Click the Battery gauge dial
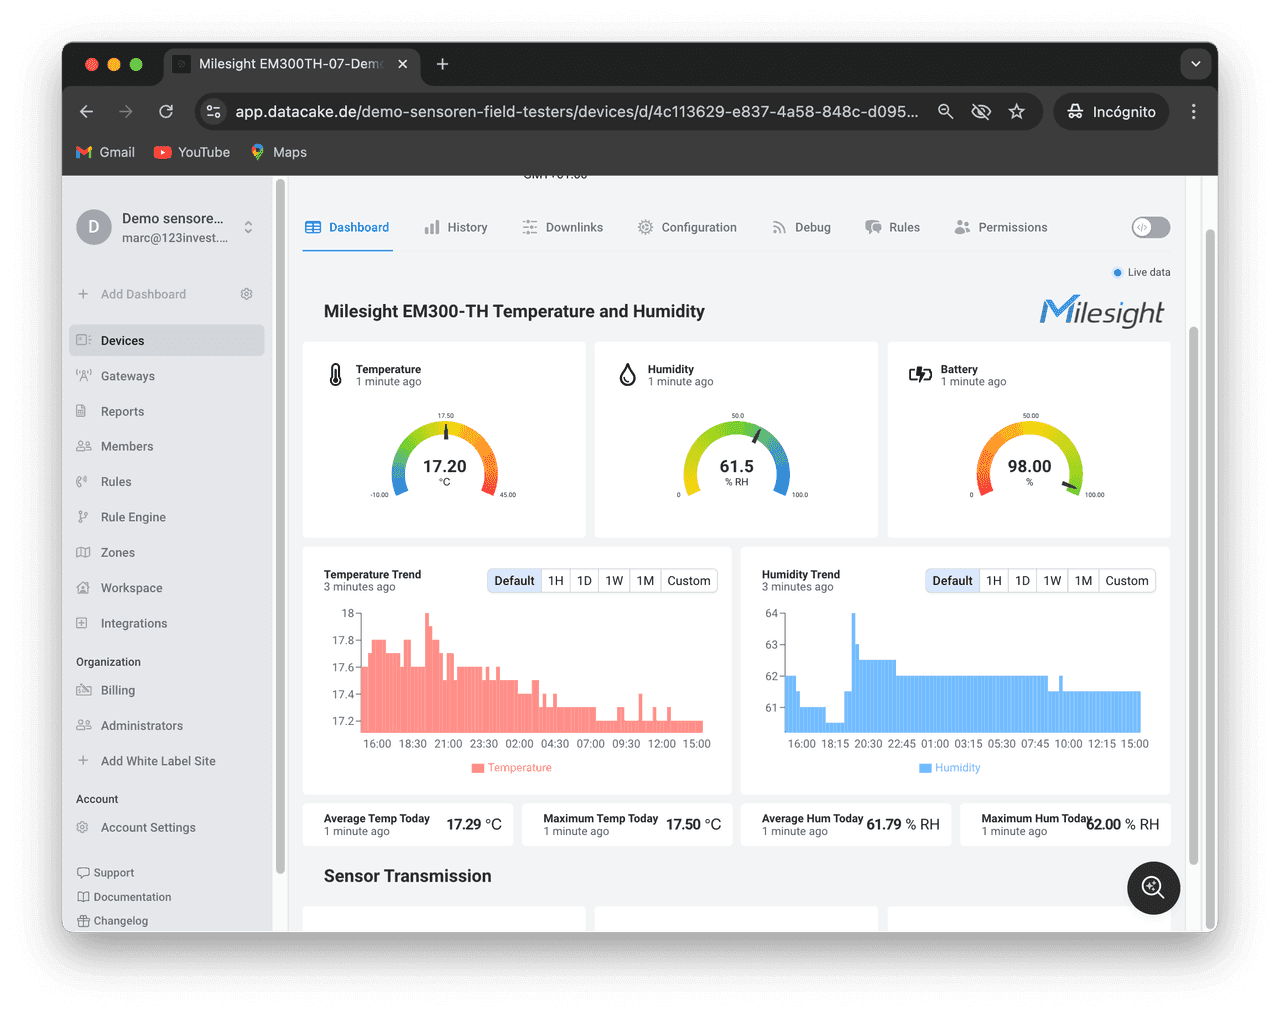The height and width of the screenshot is (1014, 1280). 1029,459
